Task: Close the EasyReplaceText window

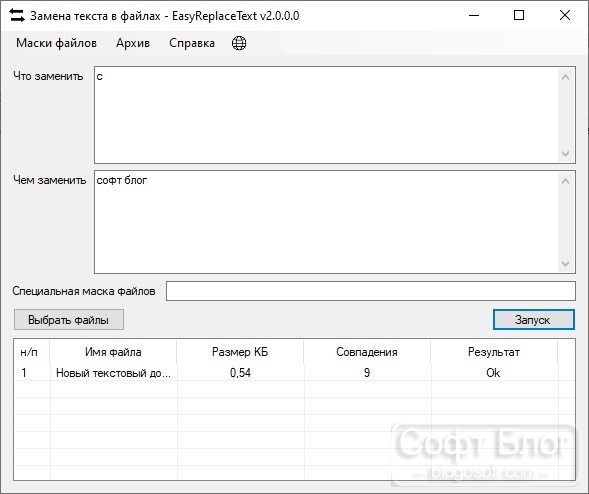Action: [x=565, y=15]
